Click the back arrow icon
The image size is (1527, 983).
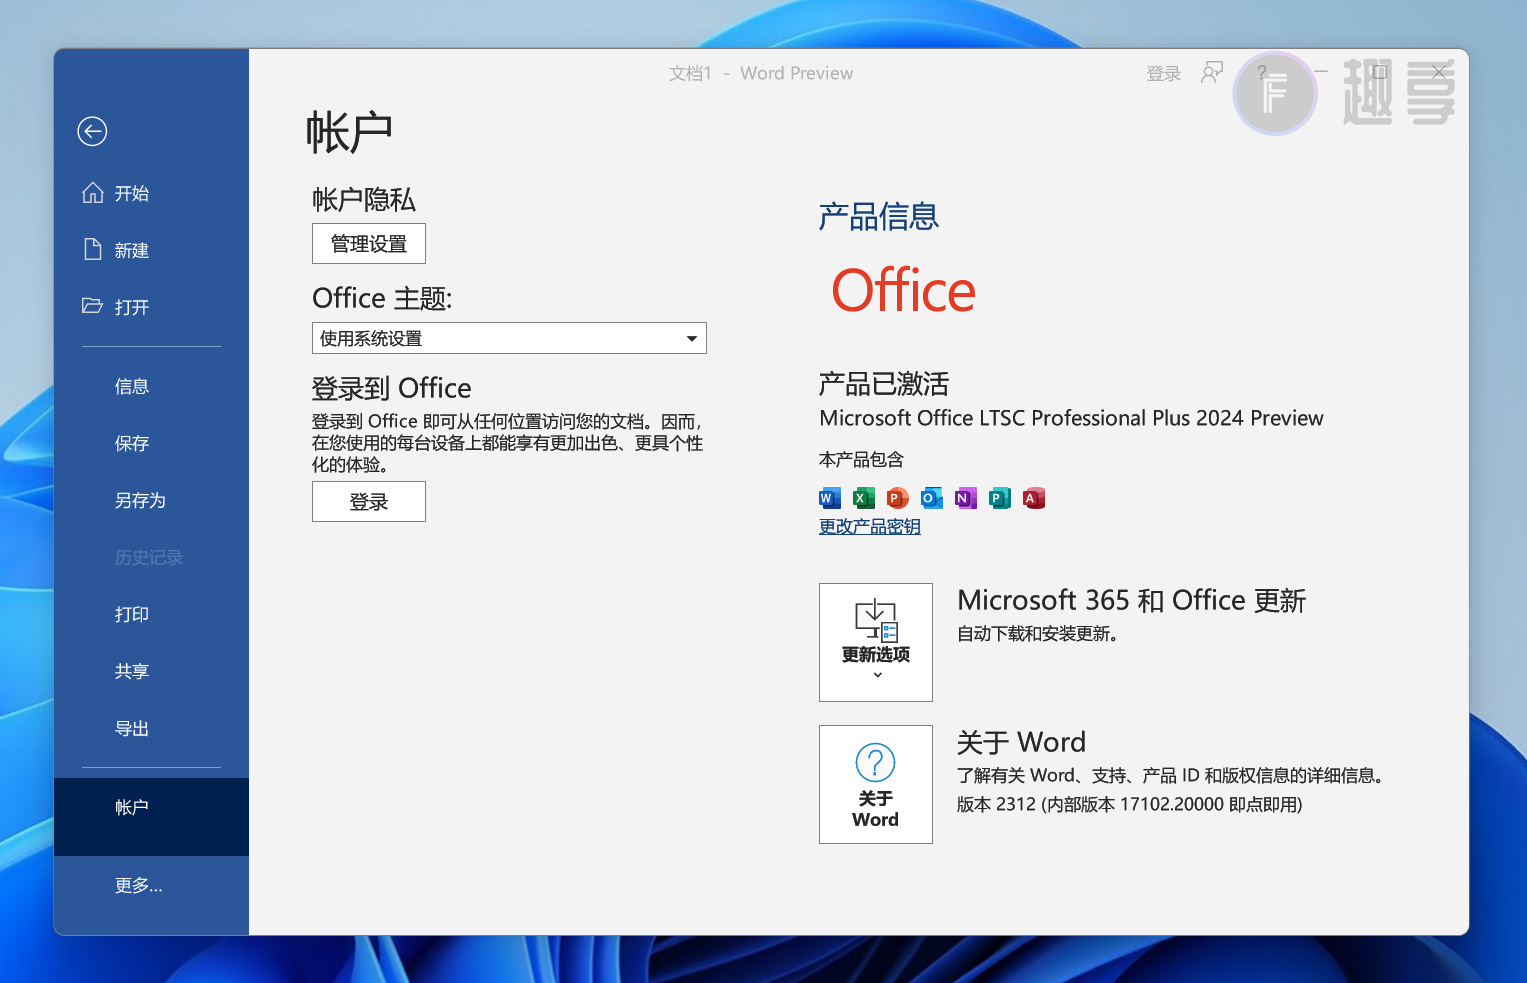[x=92, y=131]
